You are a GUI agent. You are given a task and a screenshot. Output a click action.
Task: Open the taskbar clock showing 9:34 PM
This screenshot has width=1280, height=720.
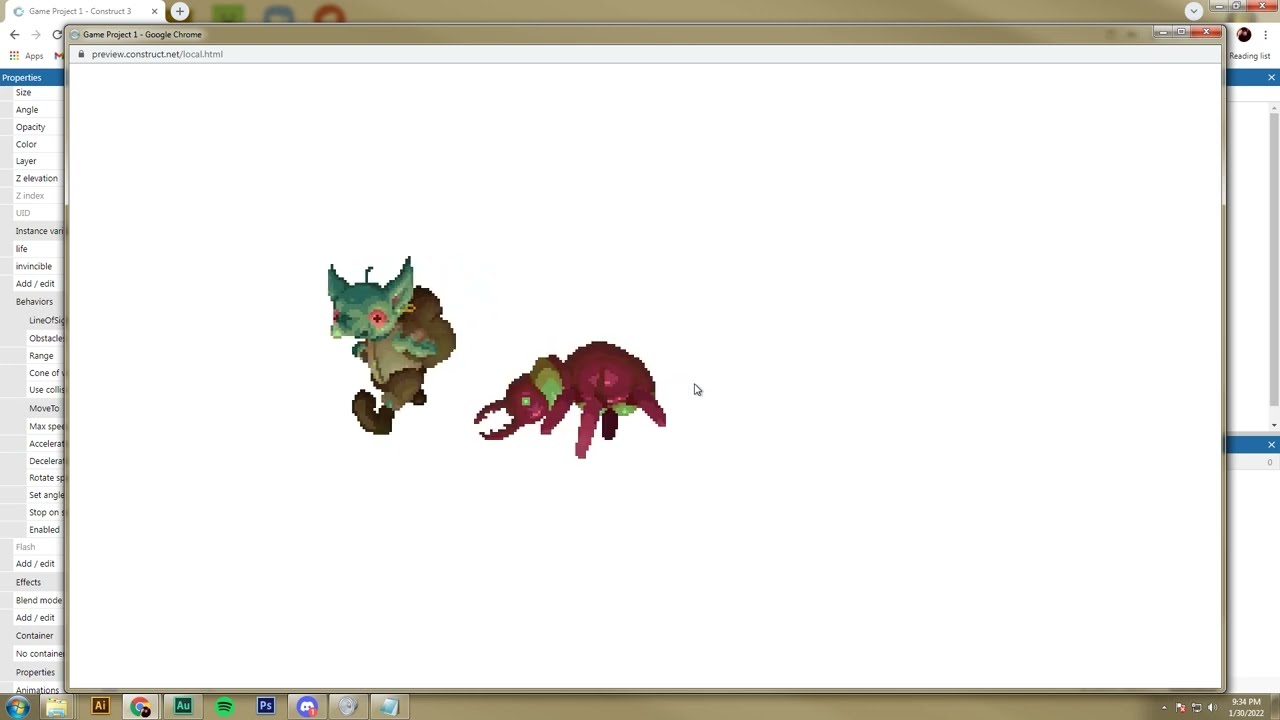pos(1246,707)
